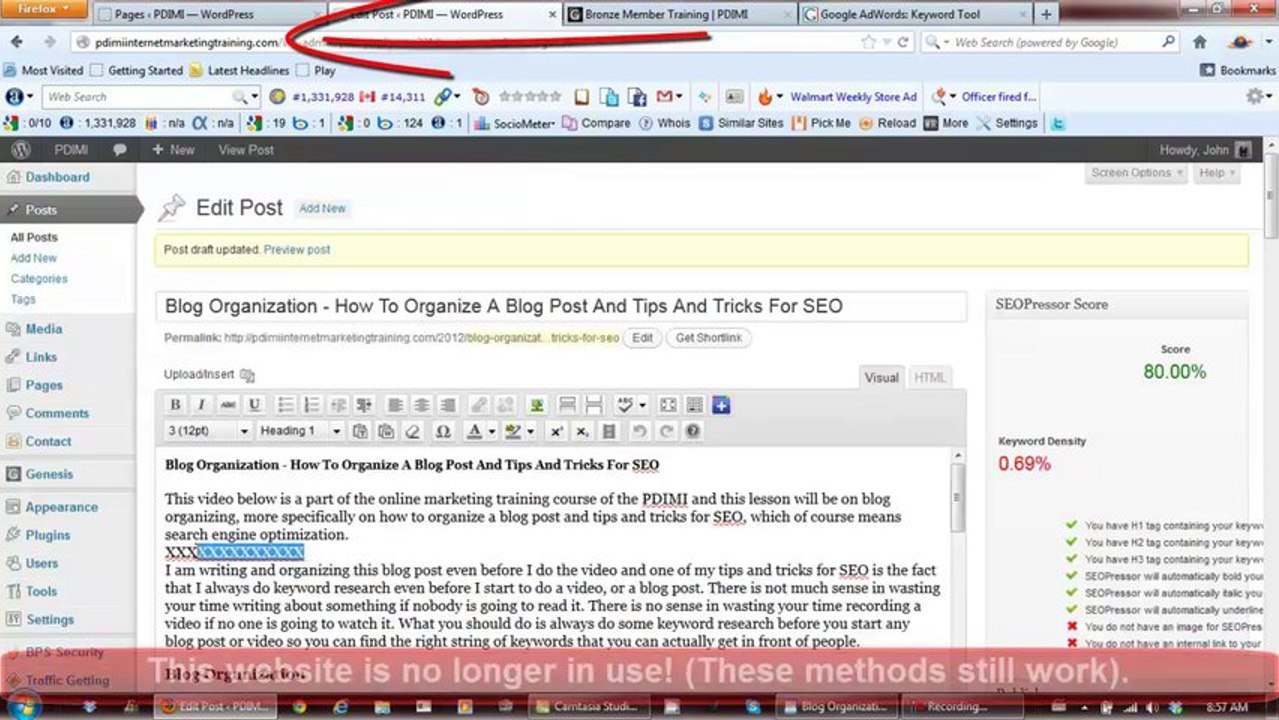Open Categories under Posts
The height and width of the screenshot is (720, 1279).
(x=39, y=279)
